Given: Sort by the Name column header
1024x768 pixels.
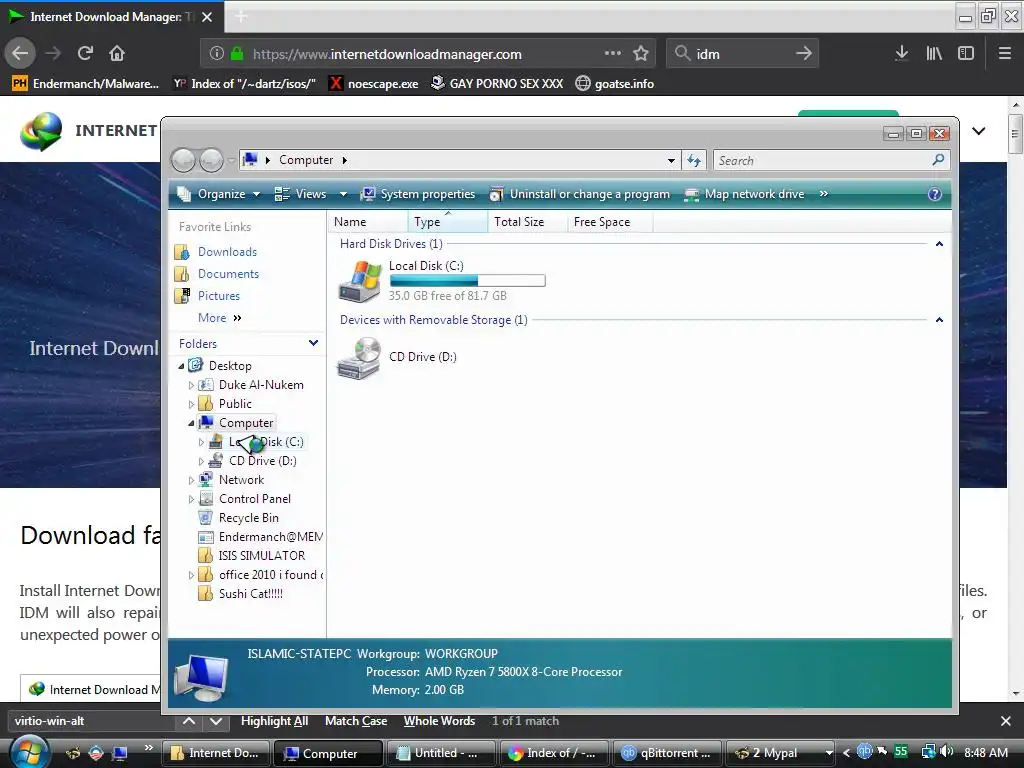Looking at the screenshot, I should tap(369, 222).
